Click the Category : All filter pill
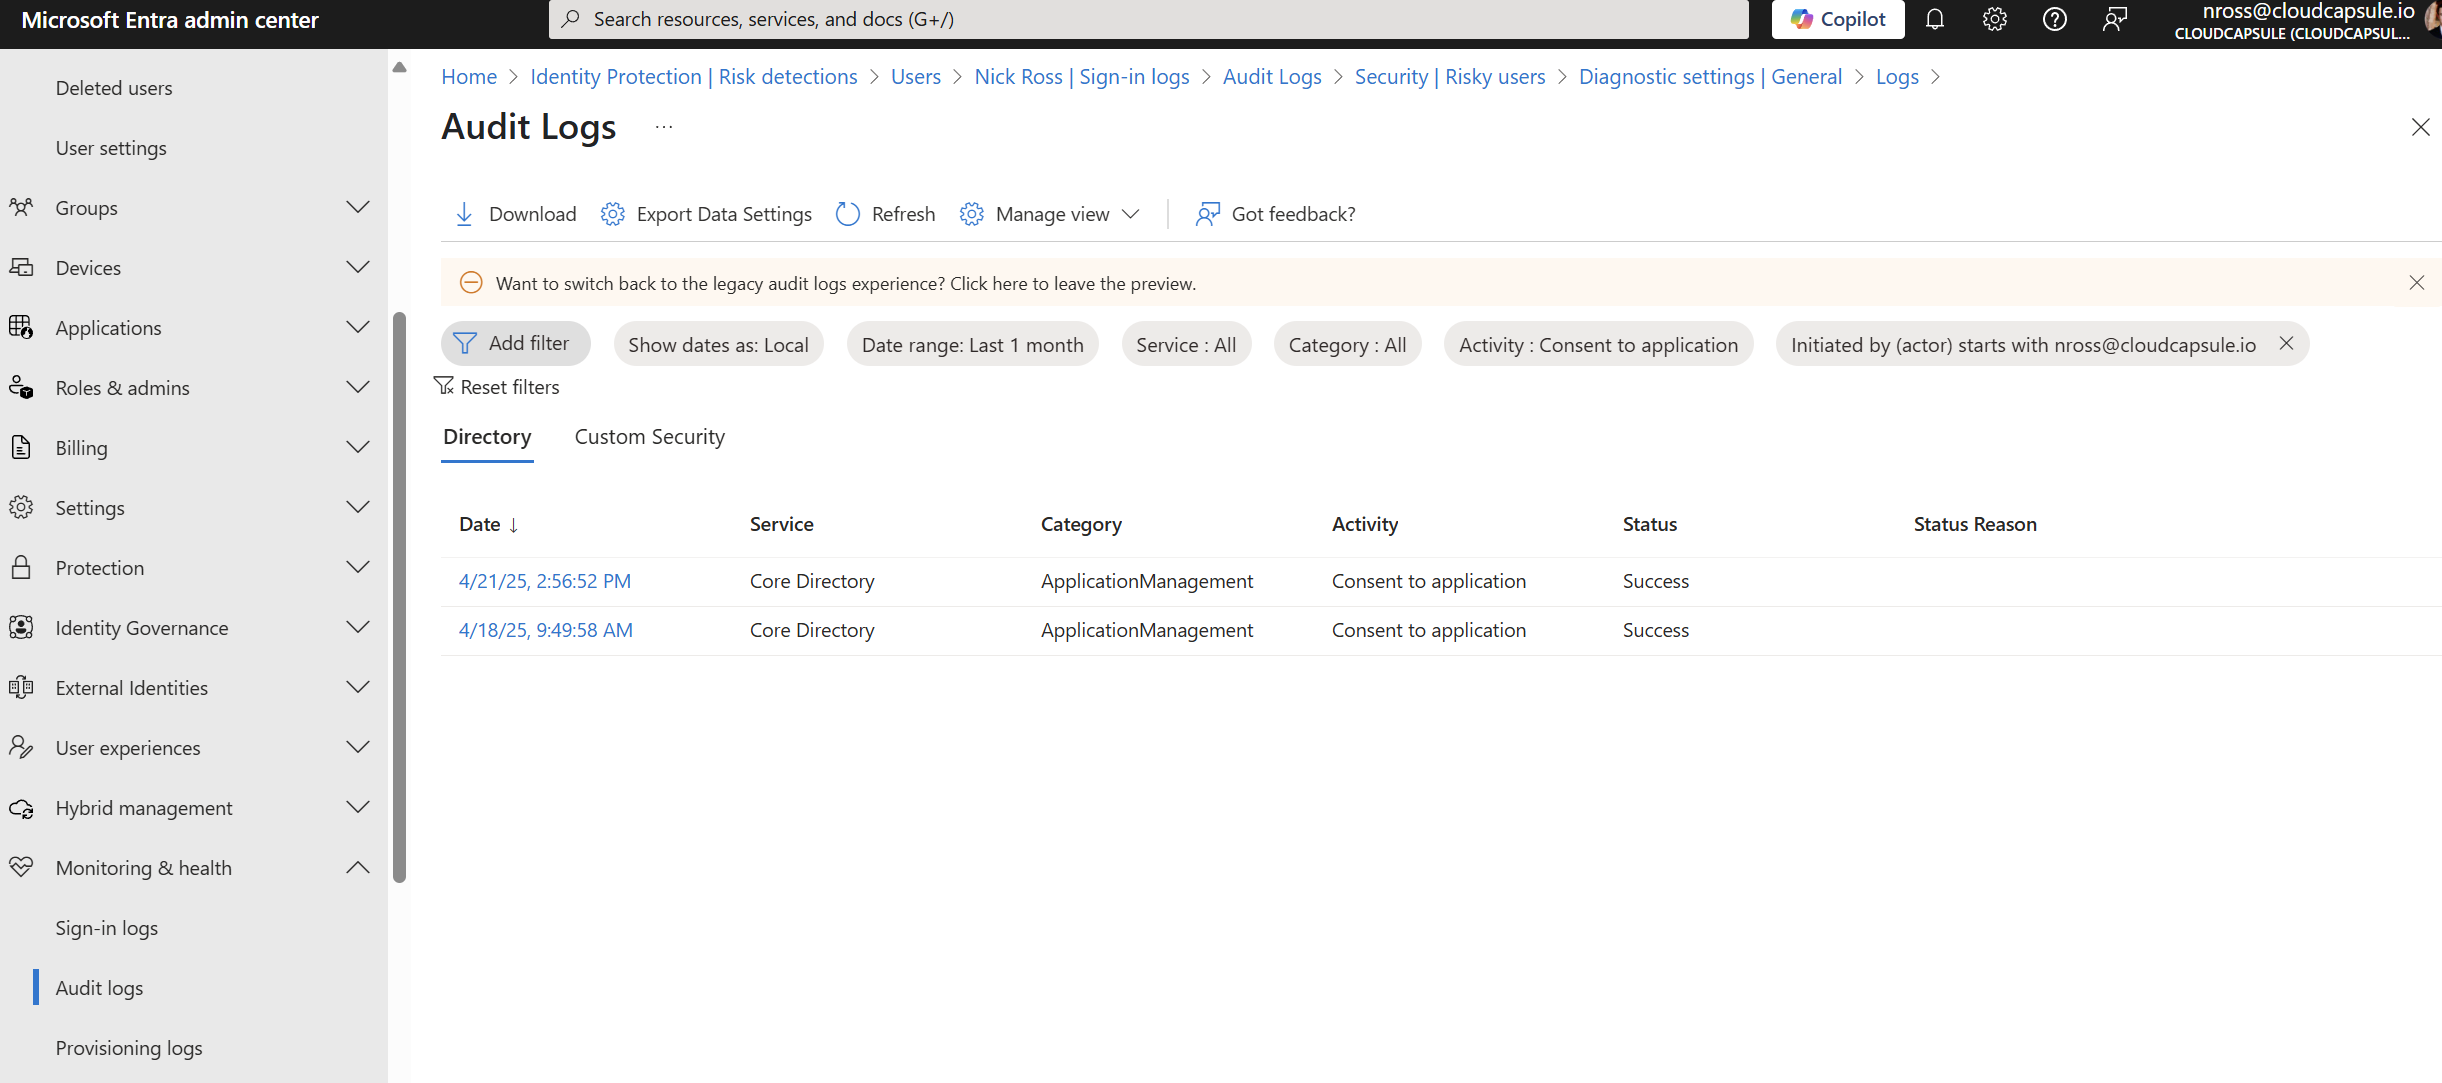 1348,344
